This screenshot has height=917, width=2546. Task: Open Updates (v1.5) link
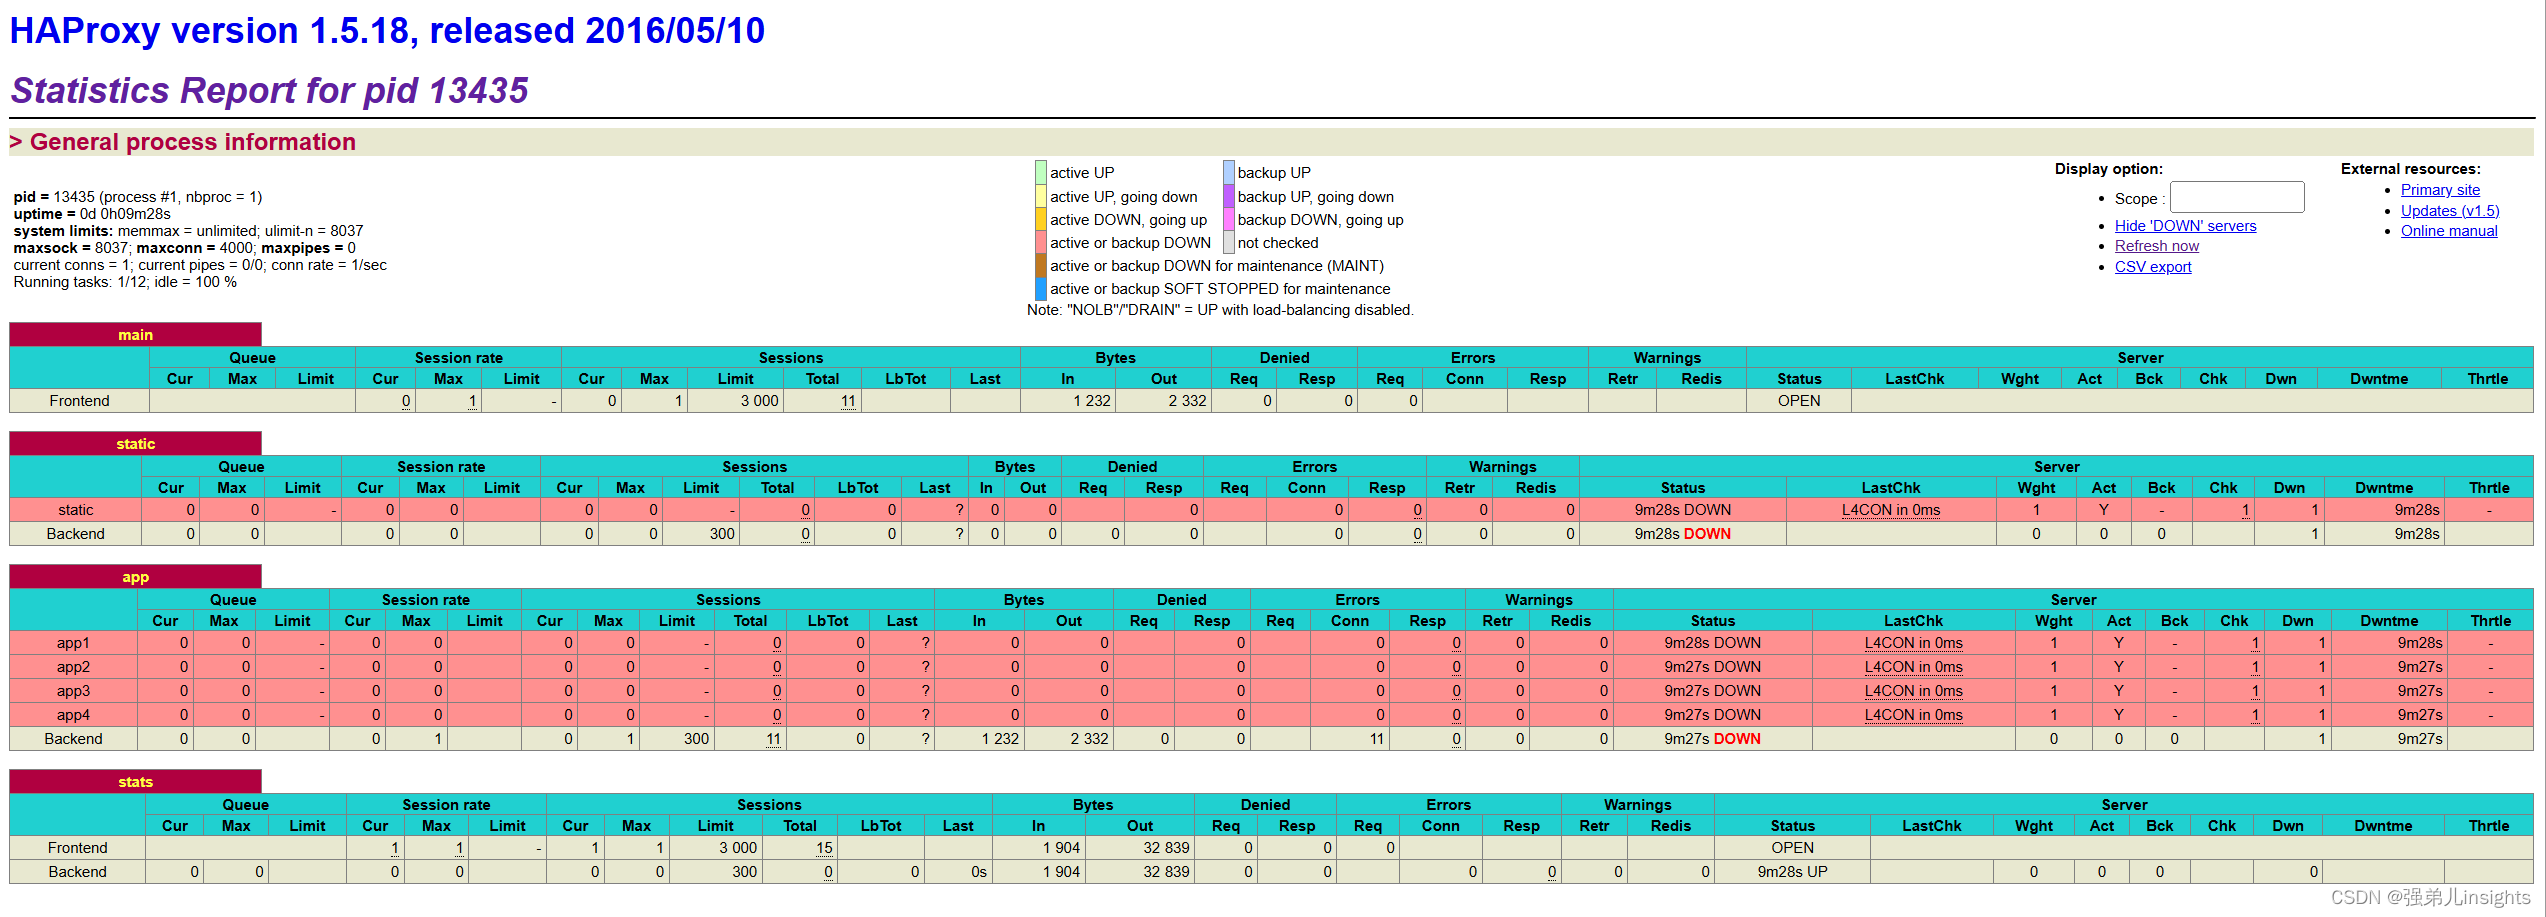coord(2450,211)
